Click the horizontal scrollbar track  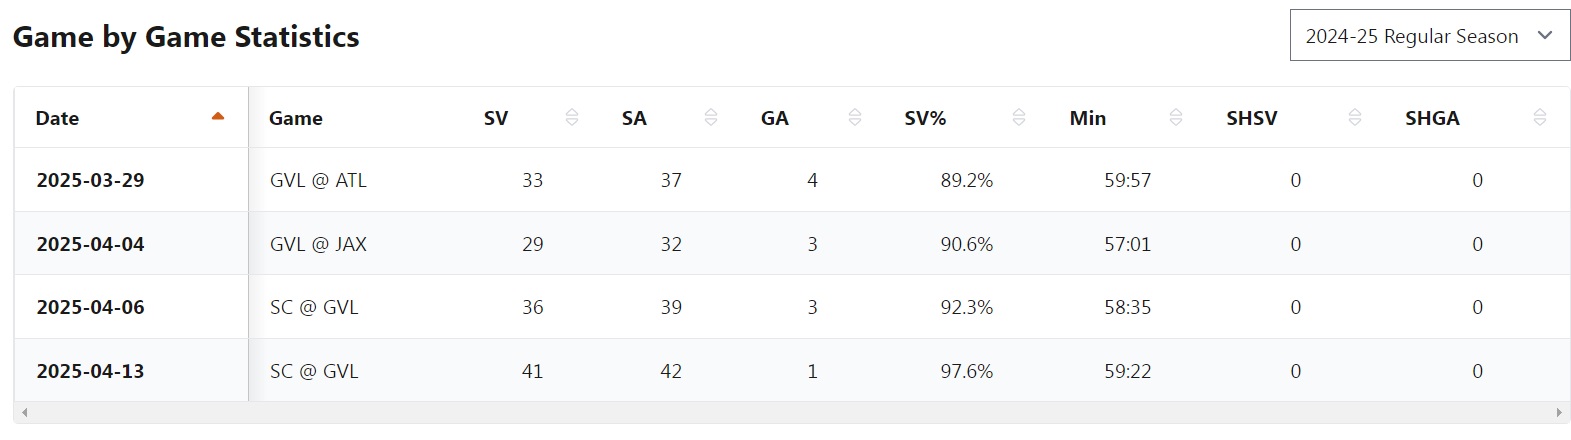pyautogui.click(x=790, y=412)
